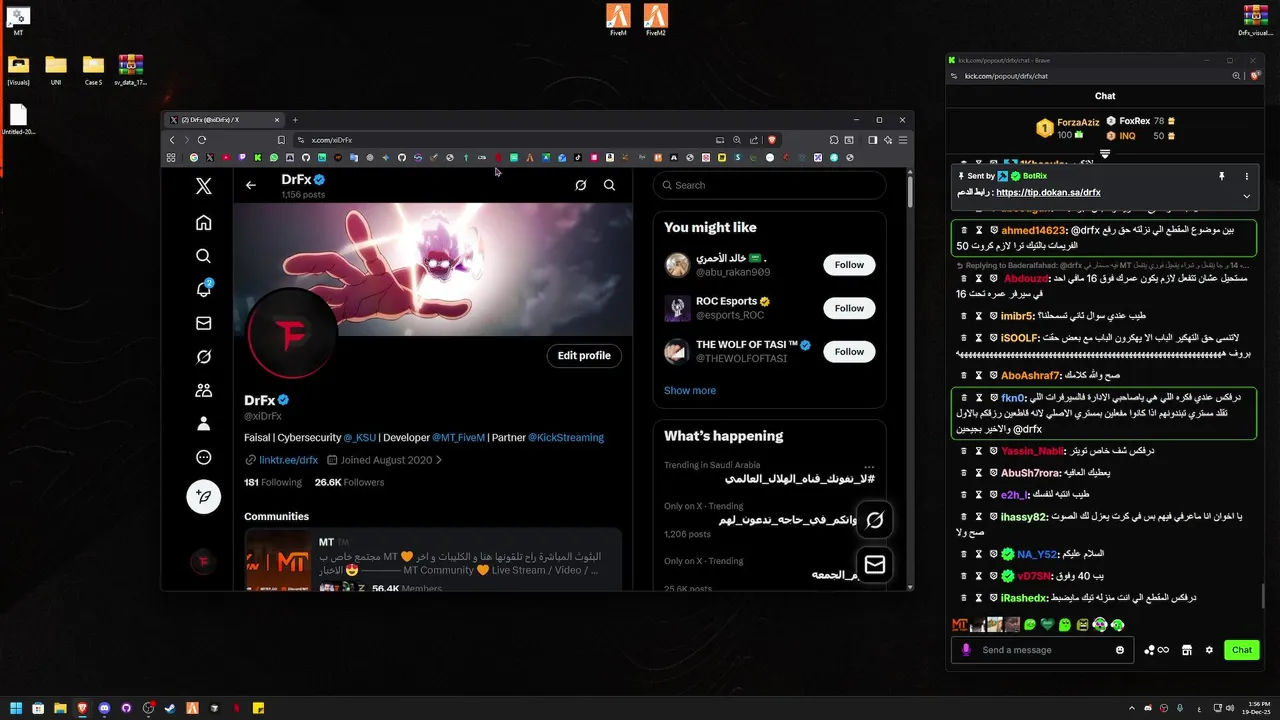Open Kick shop storefront icon
Viewport: 1280px width, 720px height.
coord(1187,650)
